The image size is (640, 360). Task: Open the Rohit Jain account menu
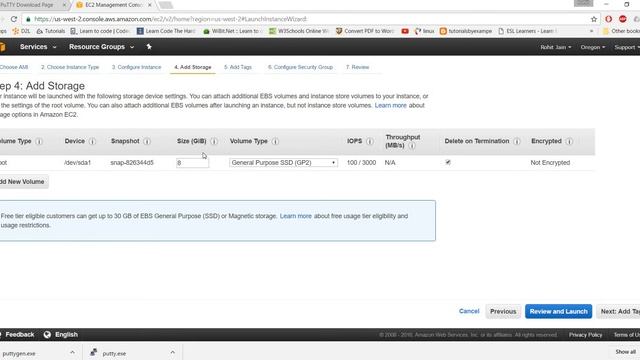click(x=556, y=47)
